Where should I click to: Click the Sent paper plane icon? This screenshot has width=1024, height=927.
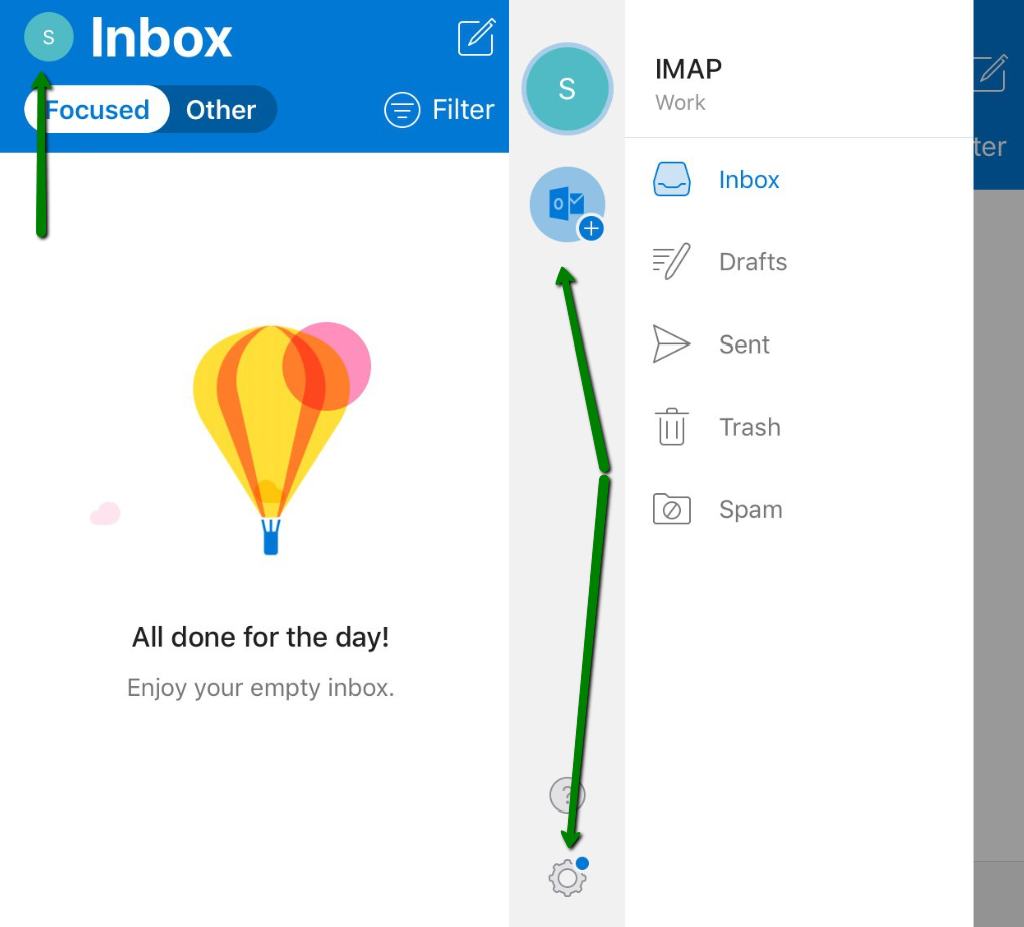click(x=671, y=344)
